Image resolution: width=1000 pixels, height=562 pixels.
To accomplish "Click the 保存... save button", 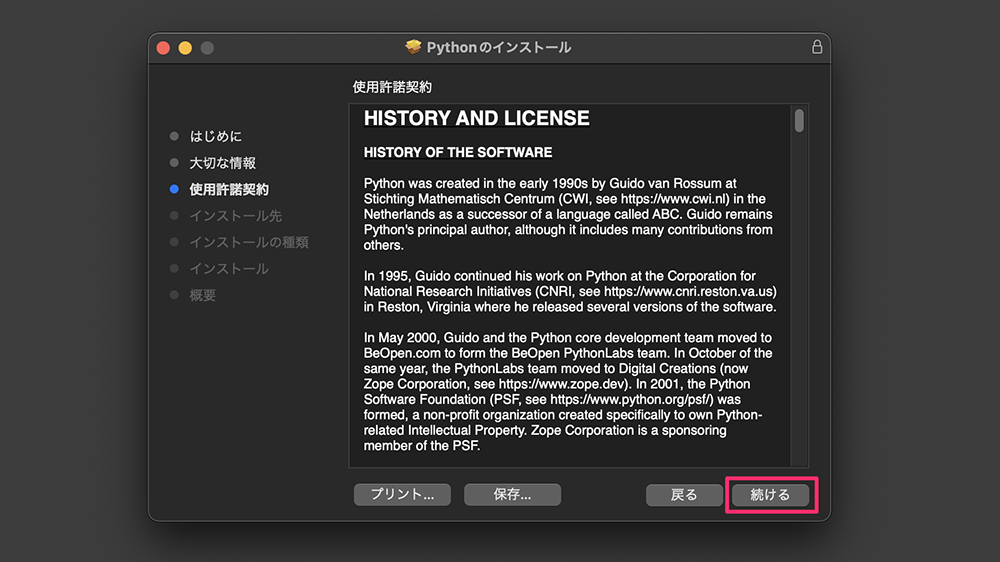I will (x=513, y=494).
